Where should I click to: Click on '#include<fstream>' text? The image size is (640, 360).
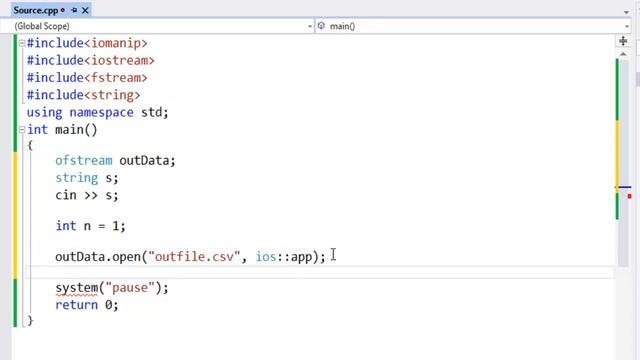coord(87,78)
